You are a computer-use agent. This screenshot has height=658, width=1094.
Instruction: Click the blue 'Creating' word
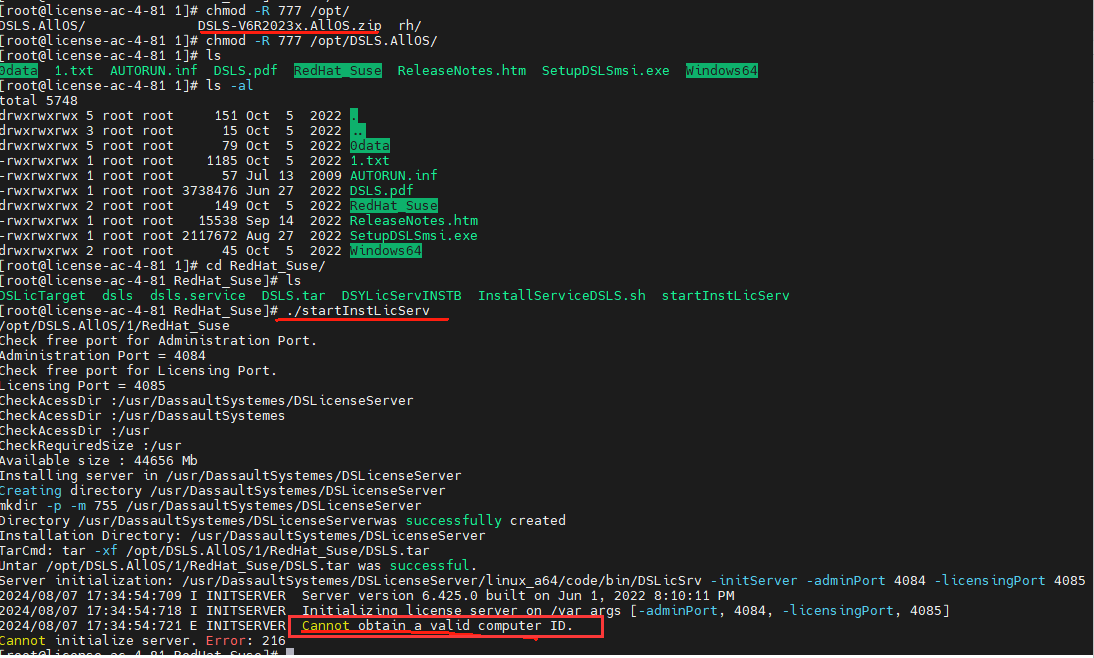tap(31, 491)
